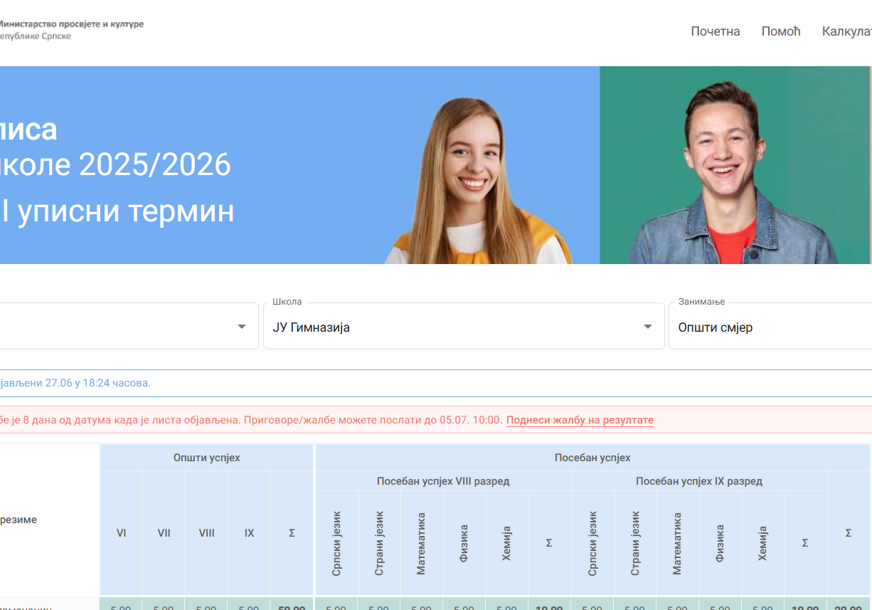Click the VII column header
The image size is (872, 610).
click(164, 533)
